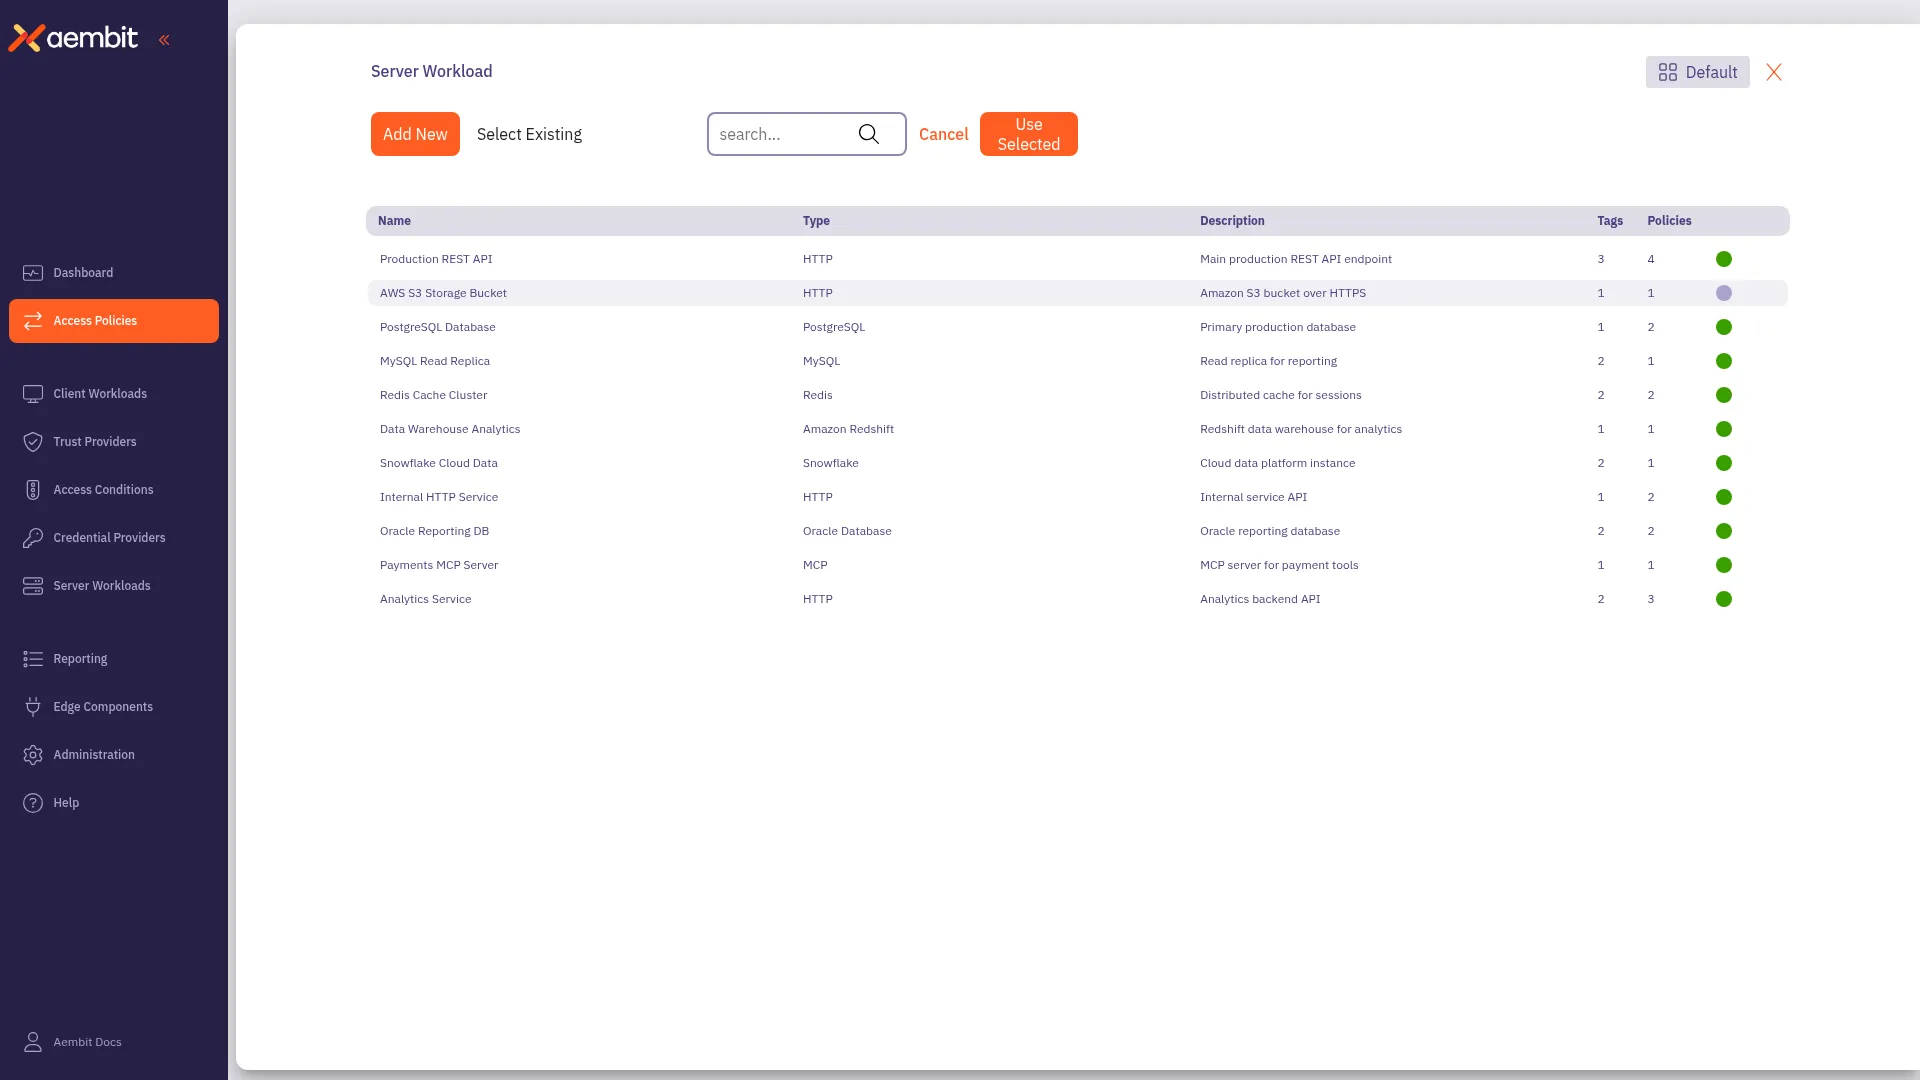Click 'MCP server for payment tools' description
The height and width of the screenshot is (1080, 1920).
point(1279,565)
